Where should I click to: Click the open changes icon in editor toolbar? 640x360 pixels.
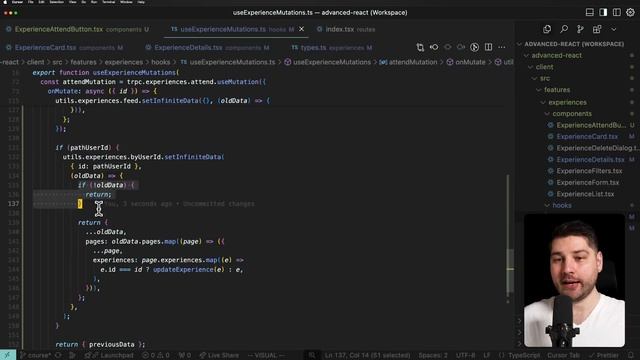pyautogui.click(x=420, y=47)
